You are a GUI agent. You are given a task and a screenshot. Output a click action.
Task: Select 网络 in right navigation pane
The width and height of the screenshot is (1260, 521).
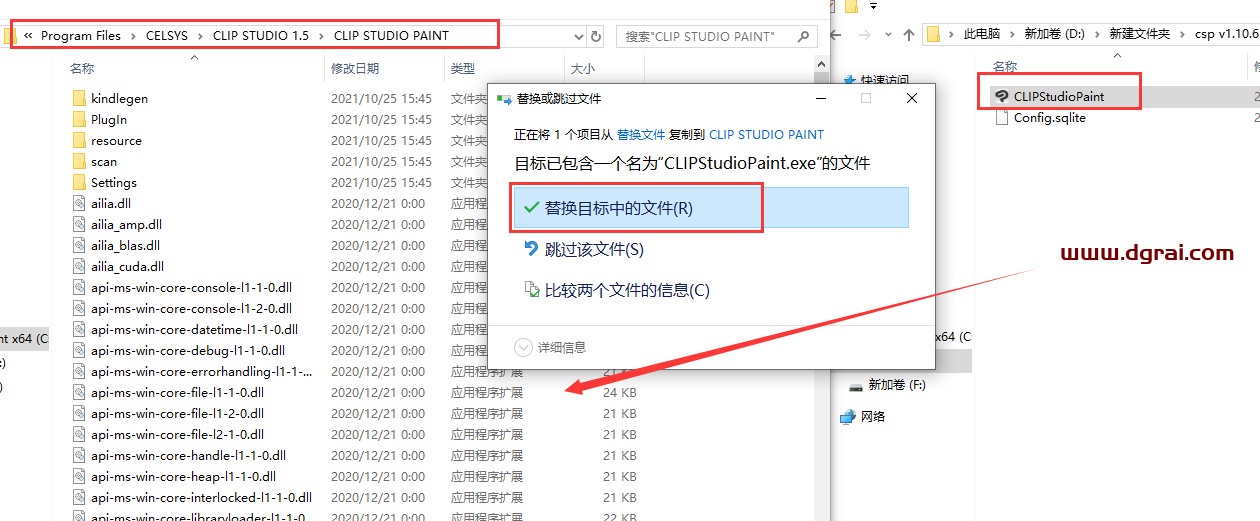coord(872,416)
